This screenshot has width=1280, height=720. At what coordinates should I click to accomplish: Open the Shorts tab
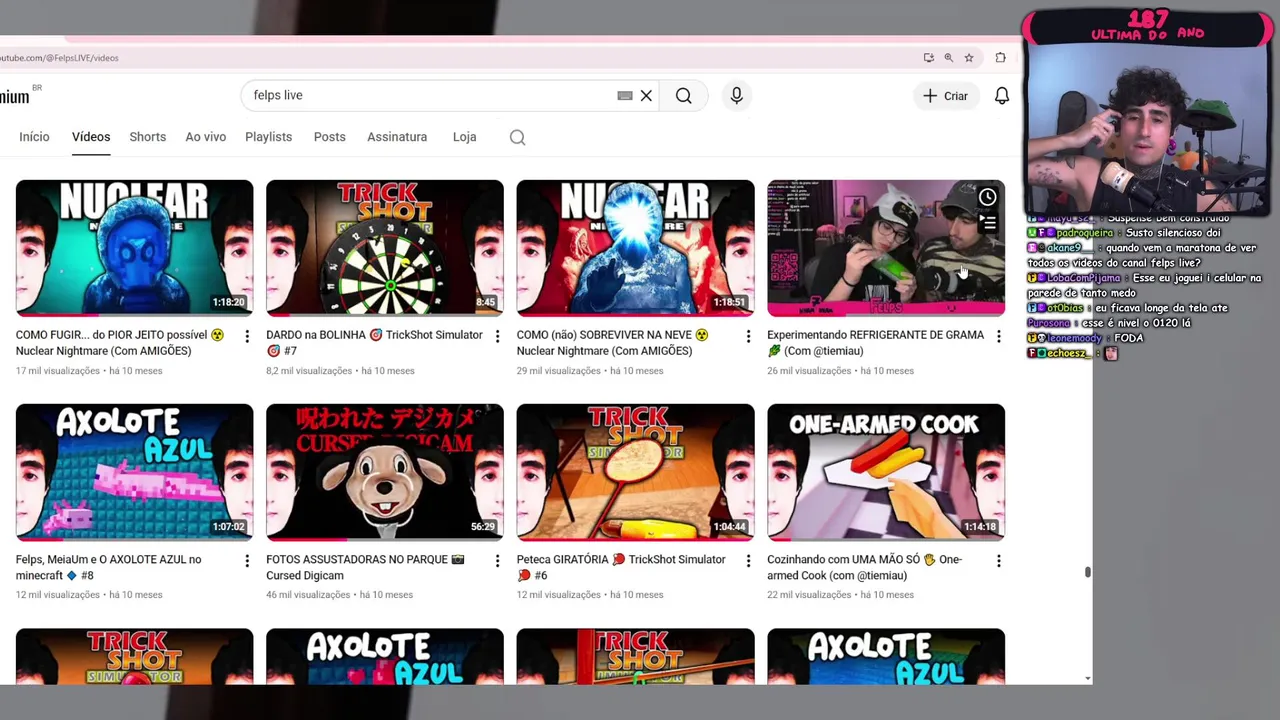click(x=148, y=137)
